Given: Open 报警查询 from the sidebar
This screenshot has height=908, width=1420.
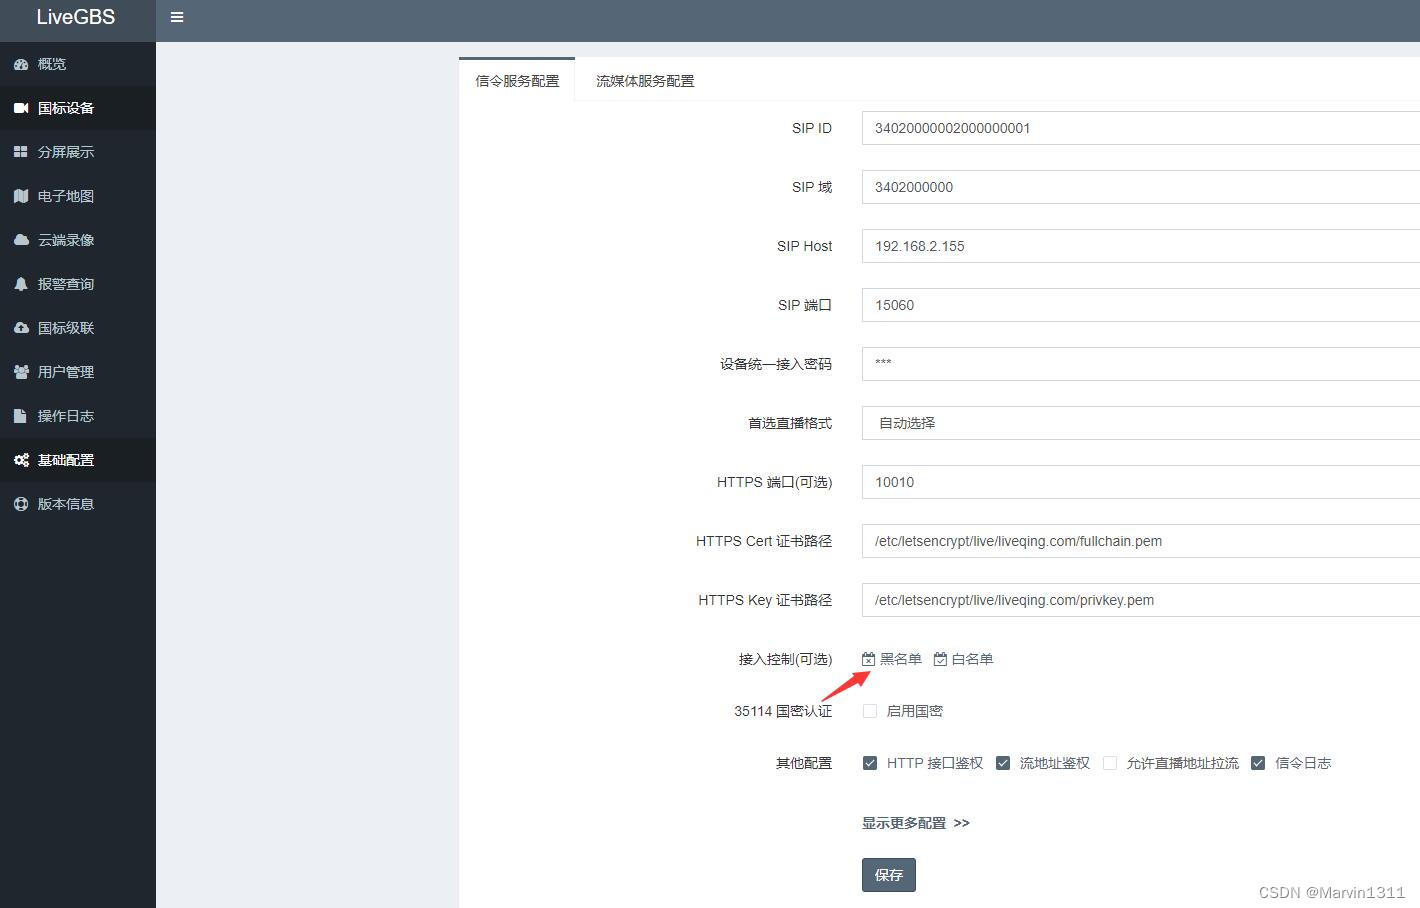Looking at the screenshot, I should point(78,284).
